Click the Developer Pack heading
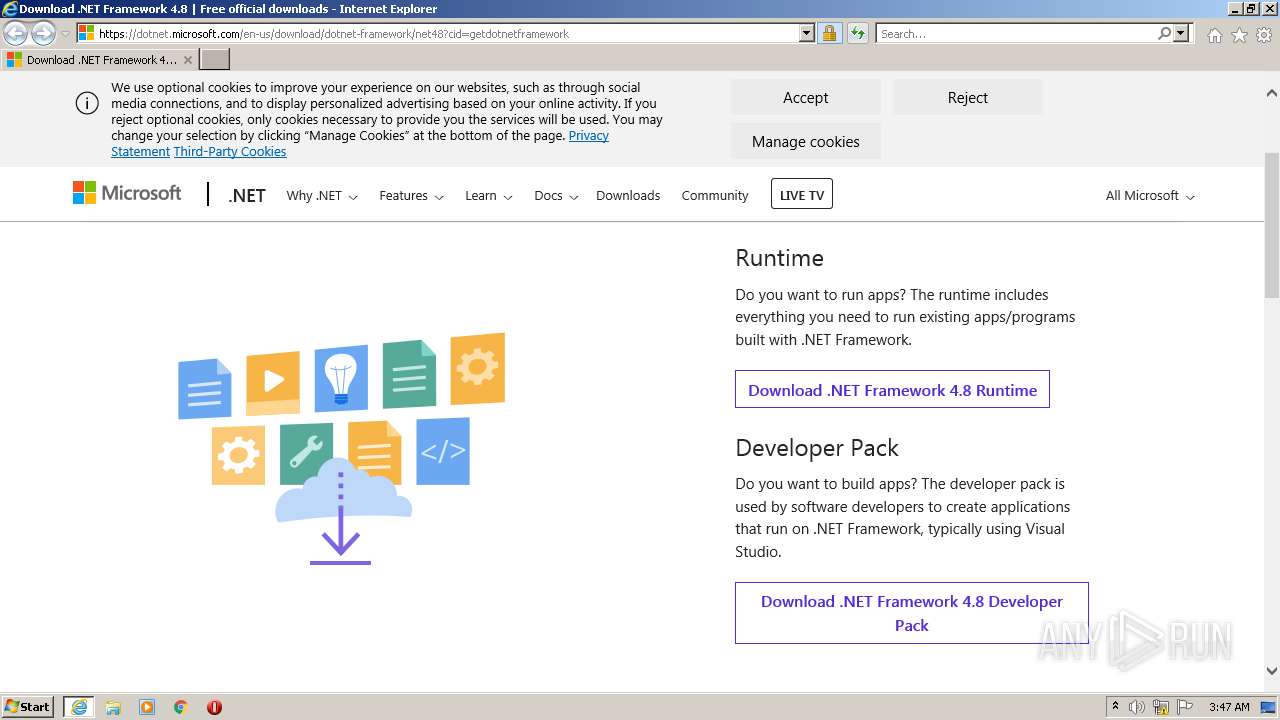 click(x=817, y=448)
